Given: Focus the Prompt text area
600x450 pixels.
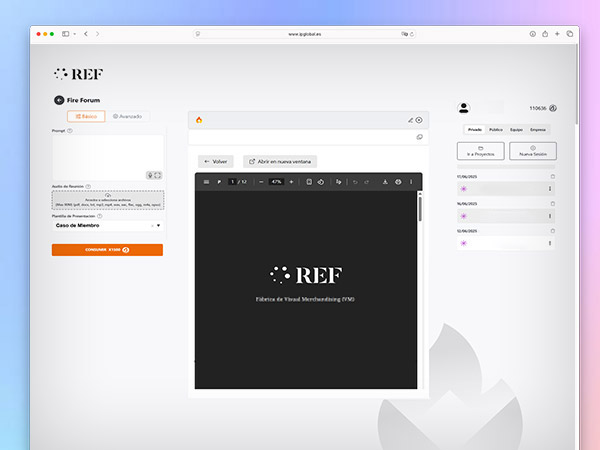Looking at the screenshot, I should [108, 157].
